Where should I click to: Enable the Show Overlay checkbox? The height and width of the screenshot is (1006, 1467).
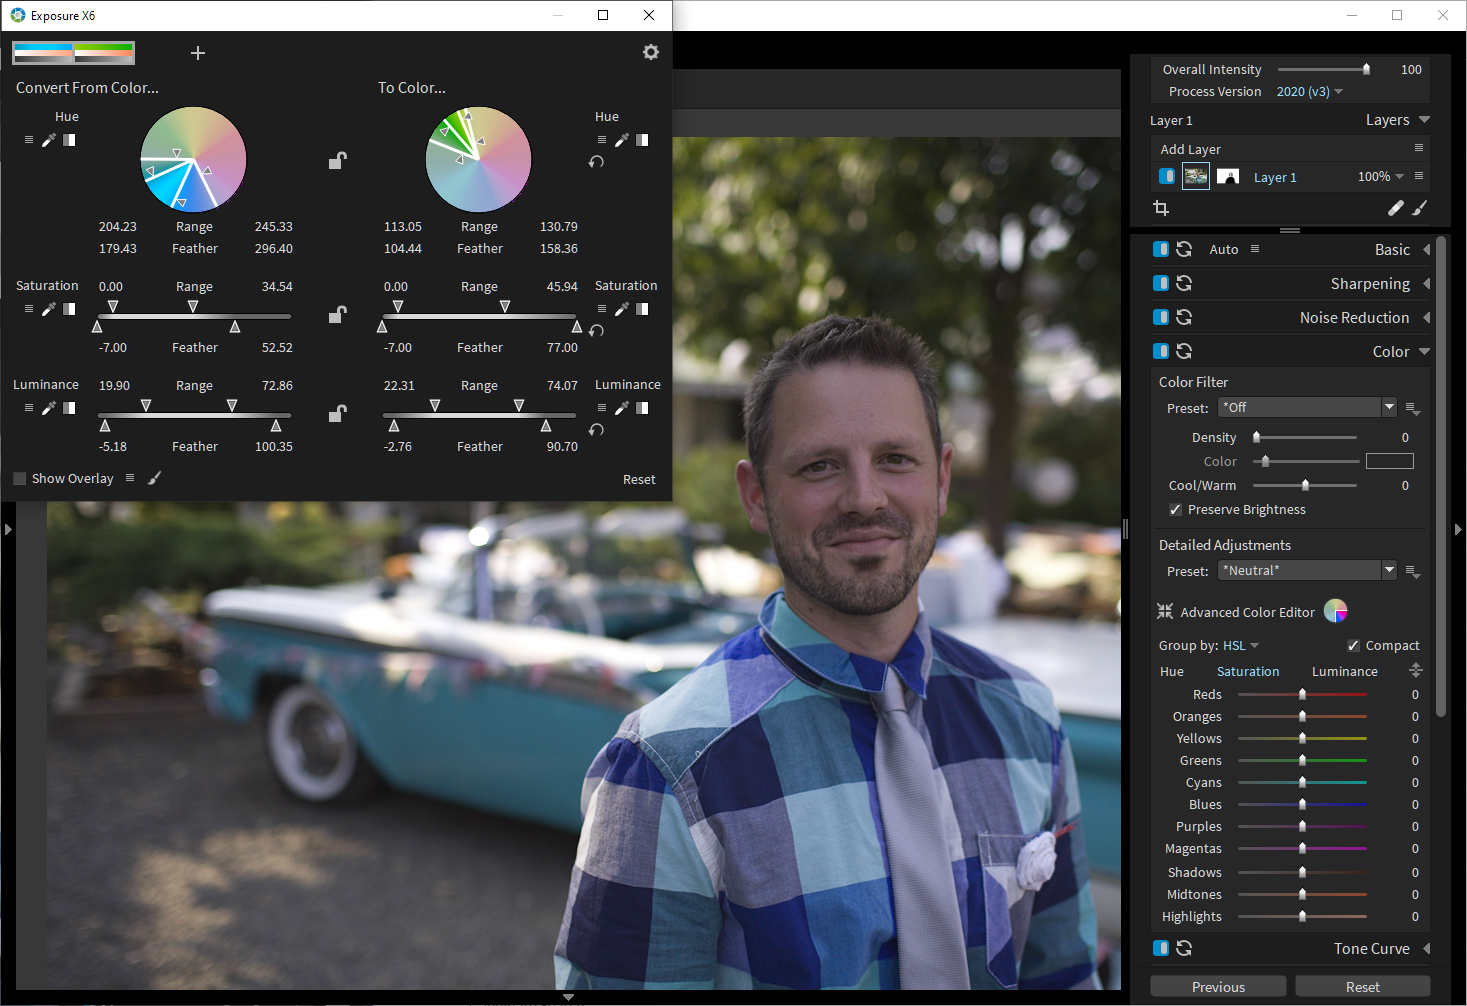(x=20, y=479)
